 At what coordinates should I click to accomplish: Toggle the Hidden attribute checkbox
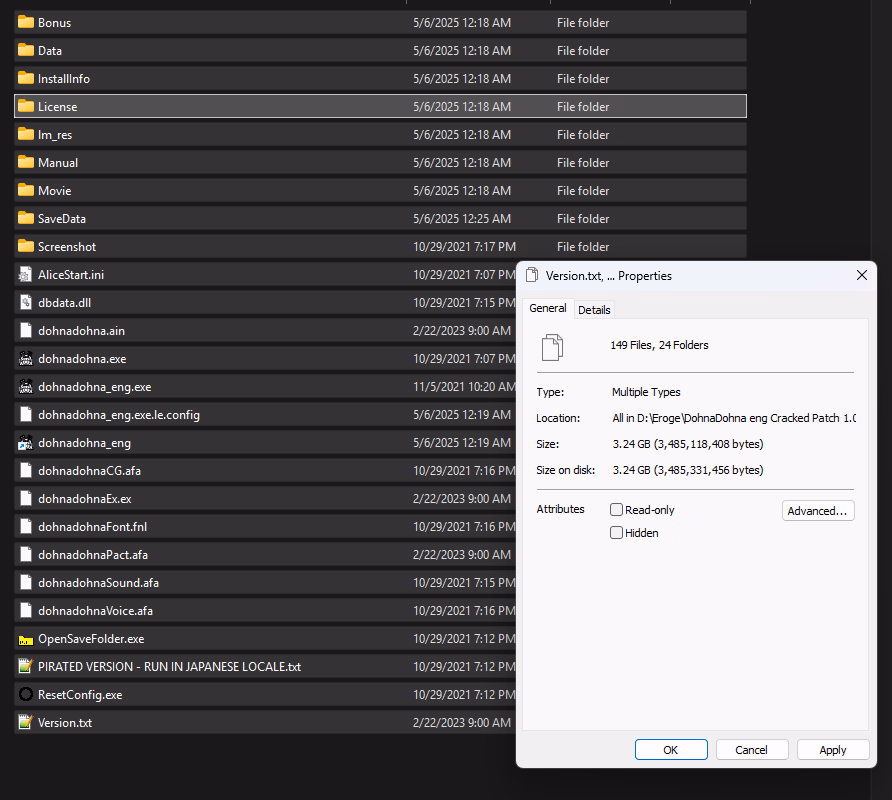[617, 533]
